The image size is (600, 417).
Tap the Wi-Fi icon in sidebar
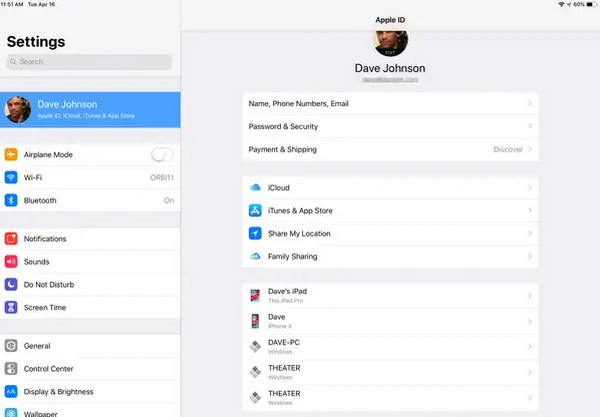[x=11, y=178]
